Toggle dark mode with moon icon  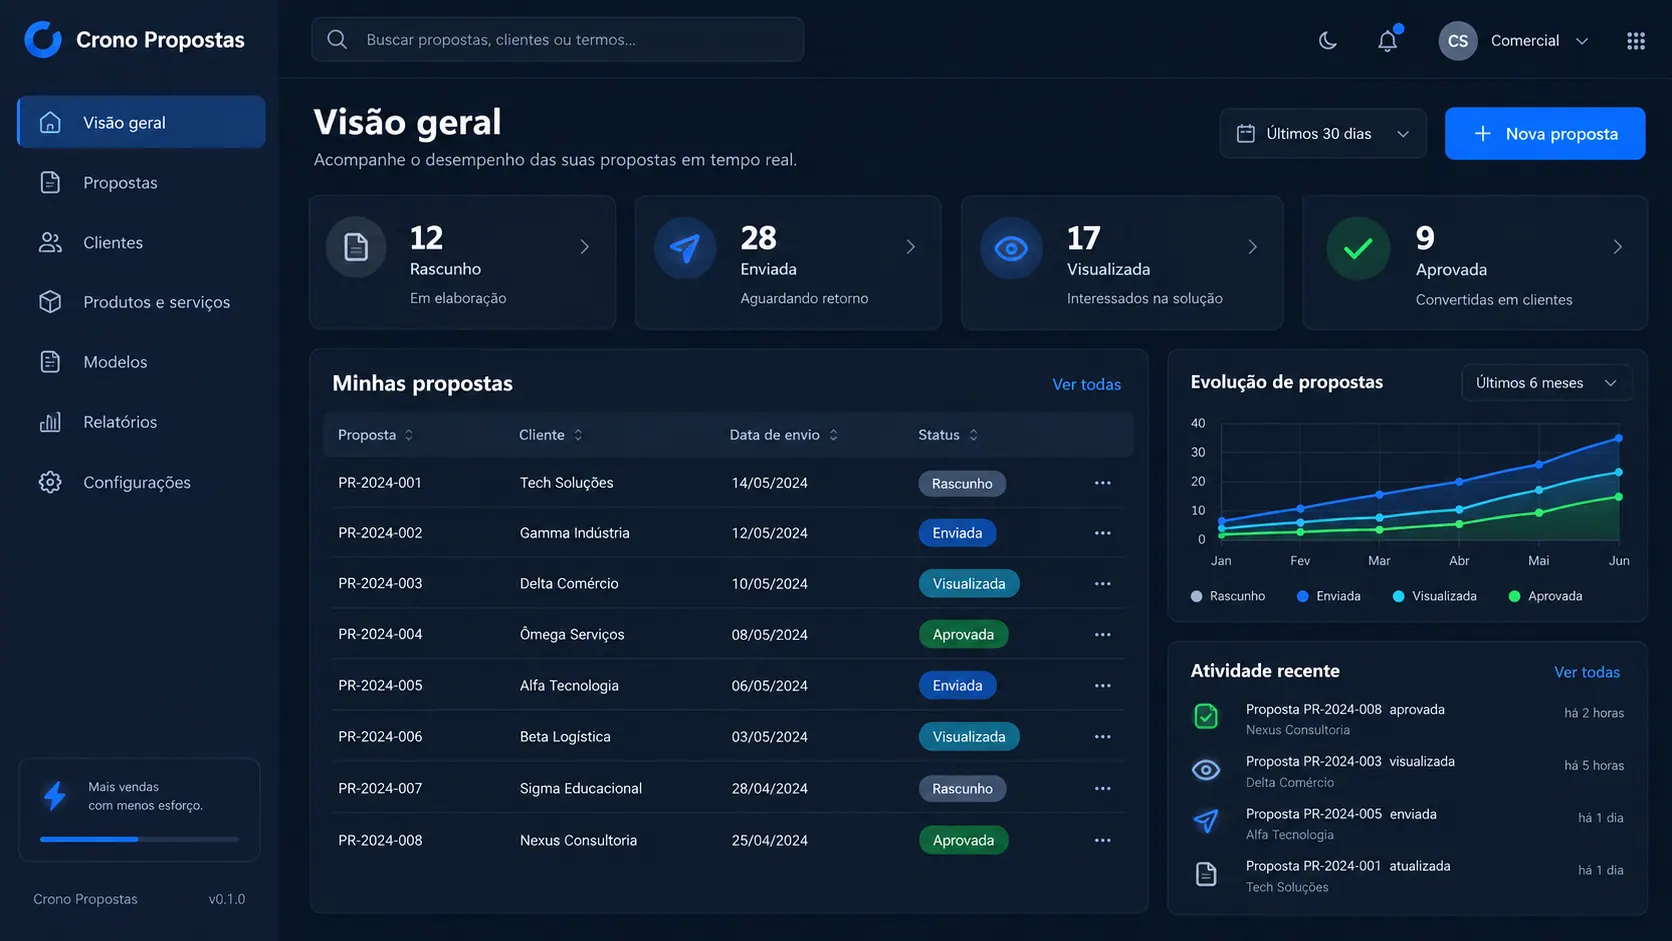[1327, 41]
